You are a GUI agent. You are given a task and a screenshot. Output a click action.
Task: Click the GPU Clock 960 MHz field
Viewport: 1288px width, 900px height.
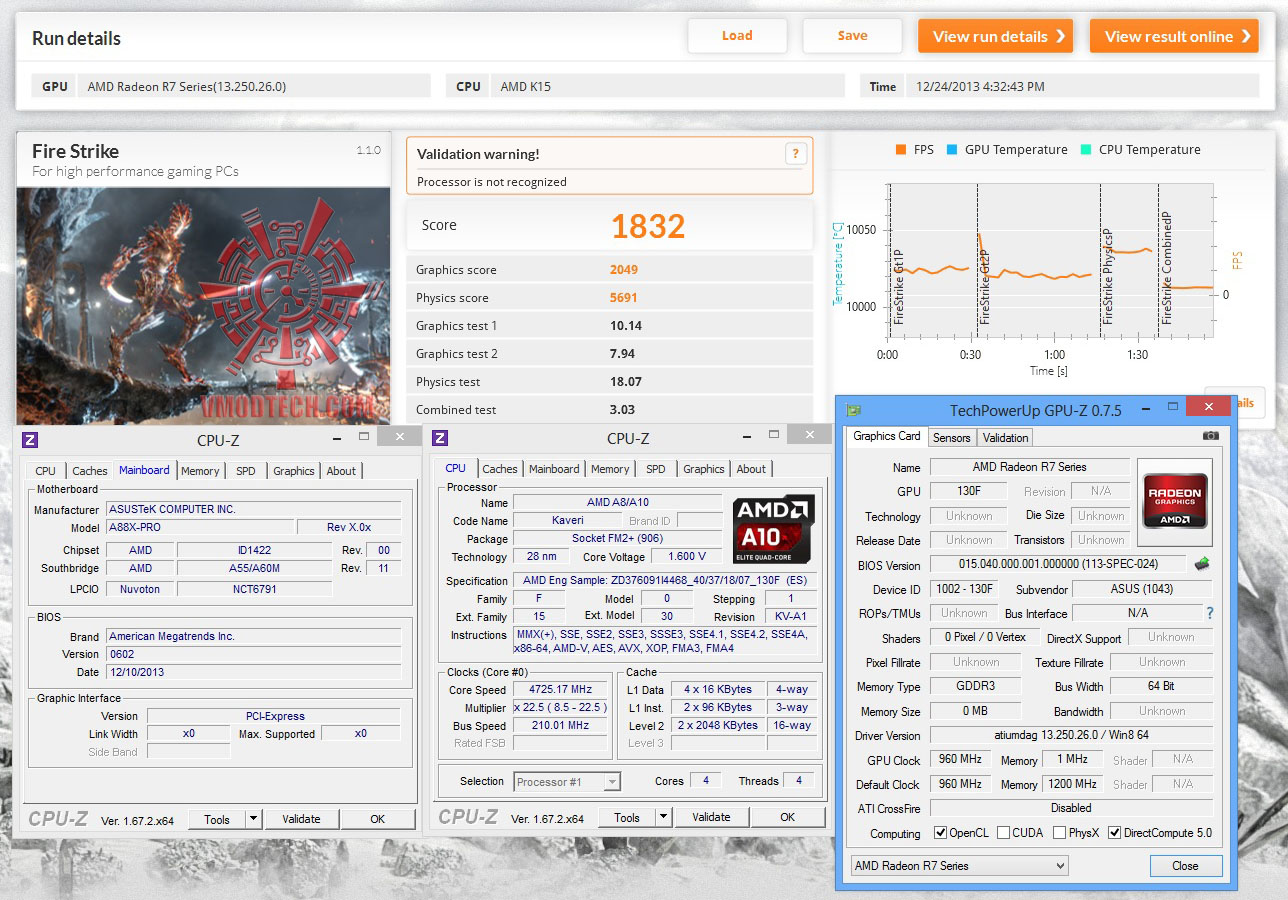(x=960, y=760)
